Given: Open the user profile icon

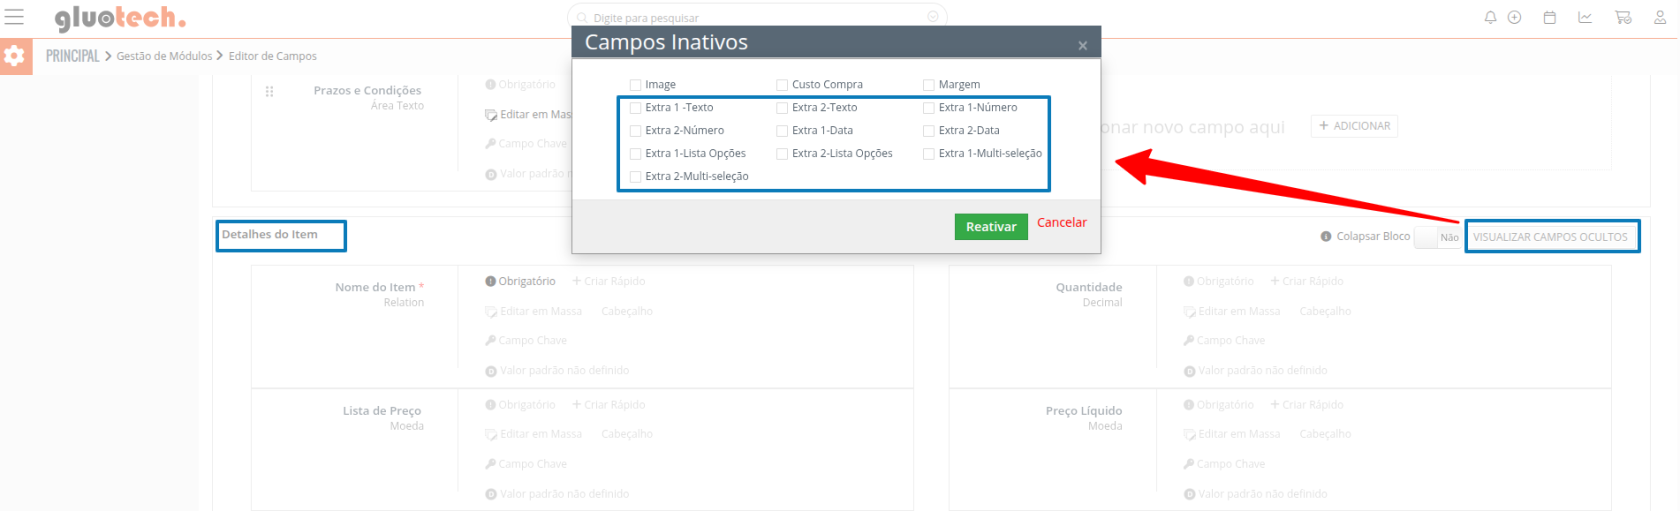Looking at the screenshot, I should 1659,17.
